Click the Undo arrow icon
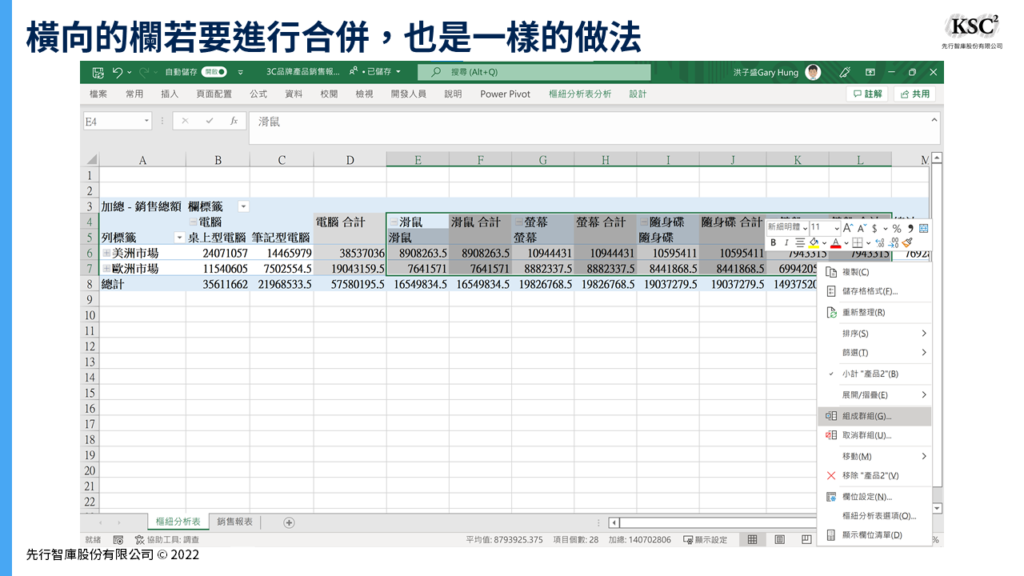 [x=118, y=72]
